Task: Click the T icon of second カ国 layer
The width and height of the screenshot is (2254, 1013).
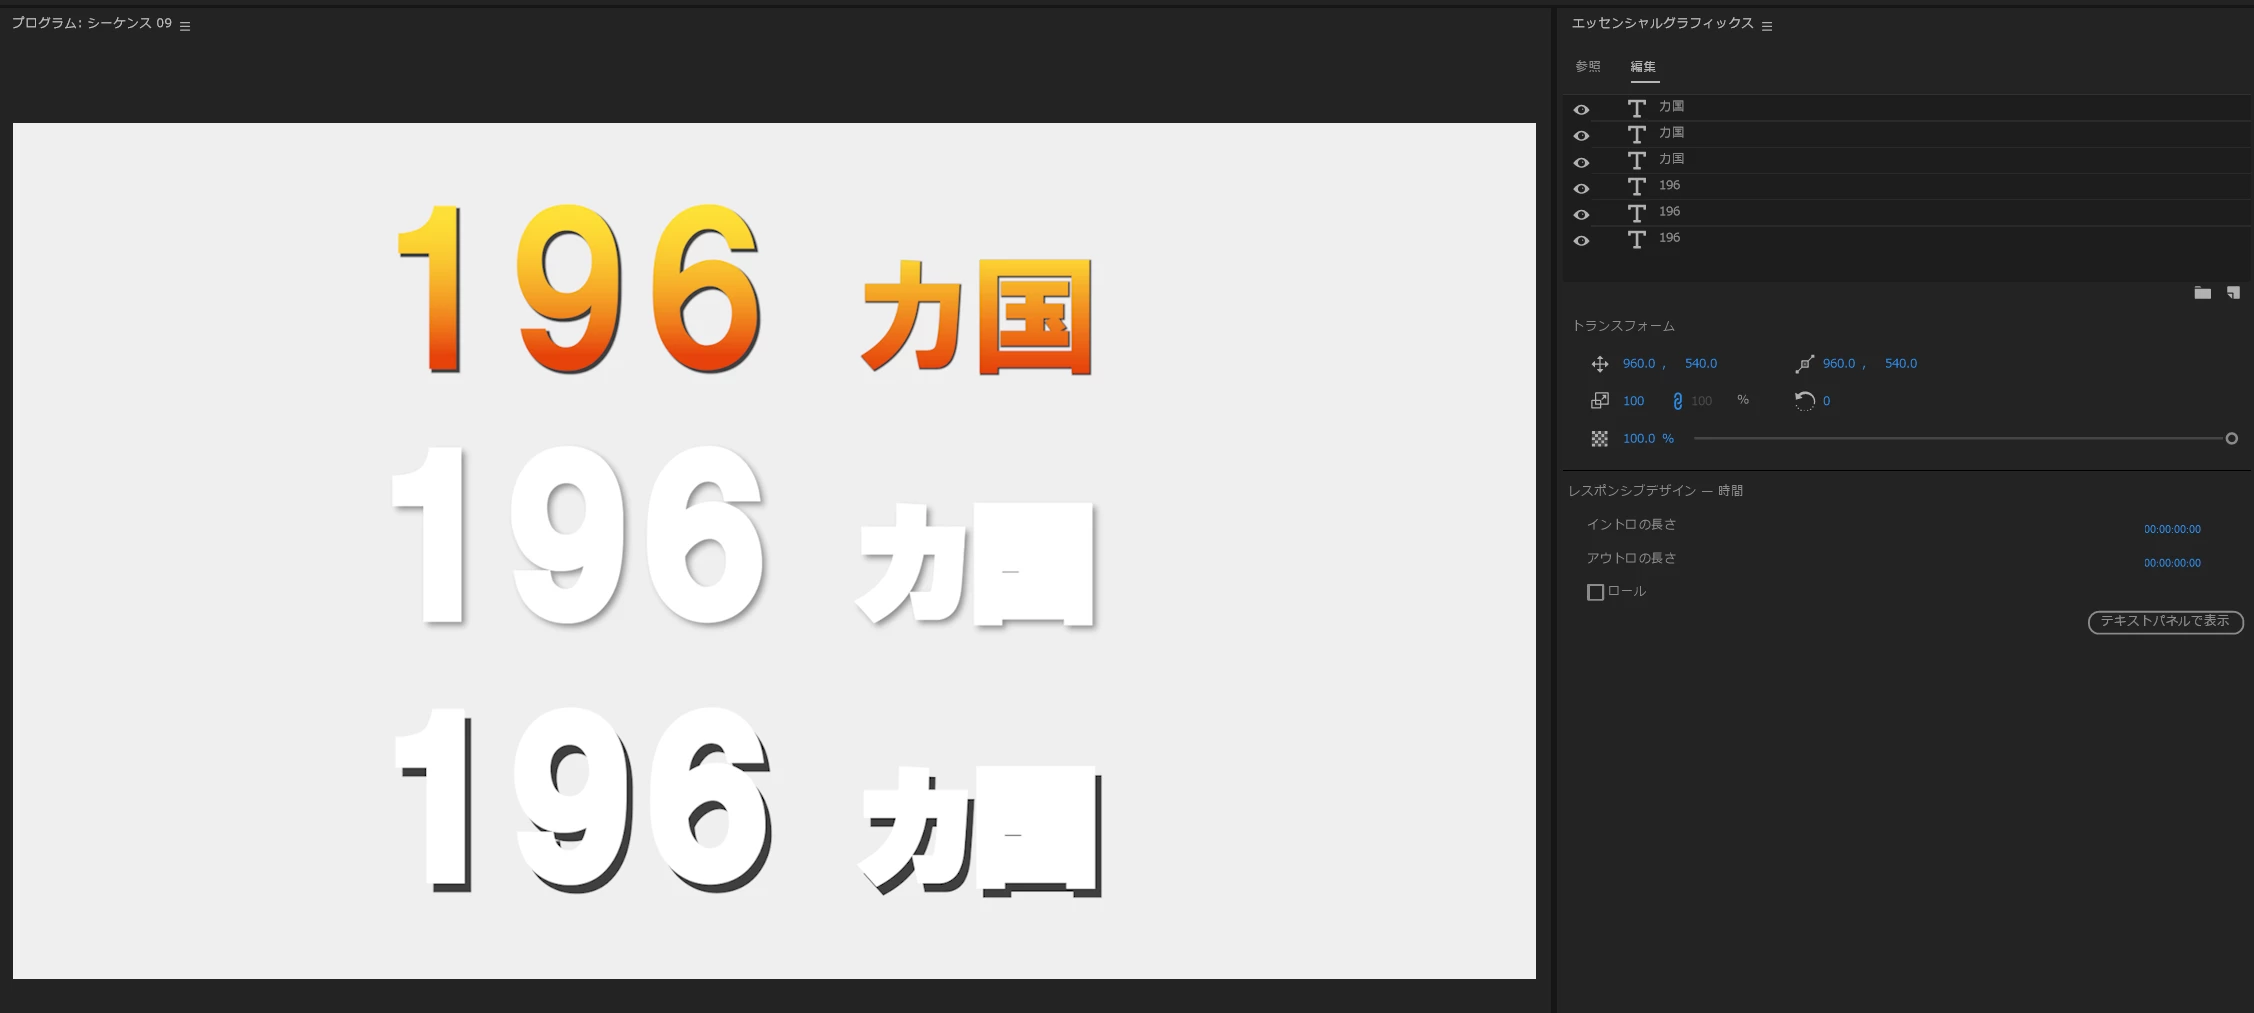Action: pos(1636,134)
